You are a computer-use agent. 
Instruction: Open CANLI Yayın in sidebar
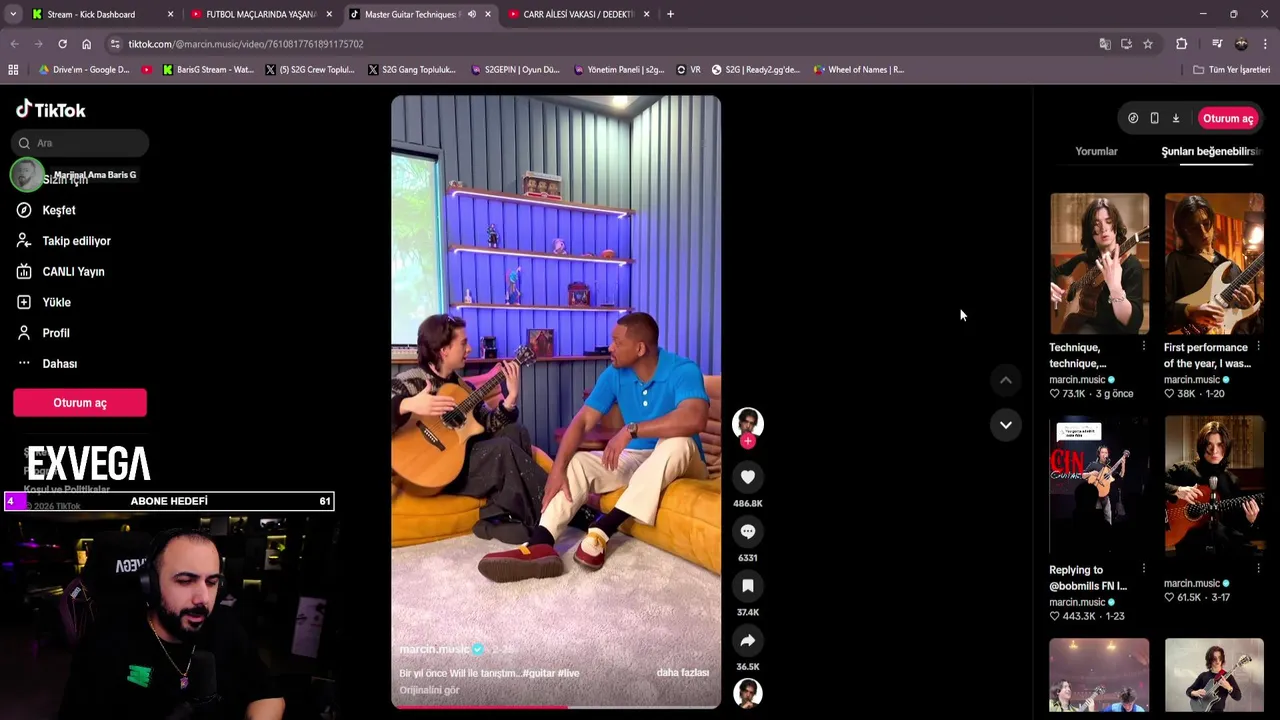coord(60,272)
